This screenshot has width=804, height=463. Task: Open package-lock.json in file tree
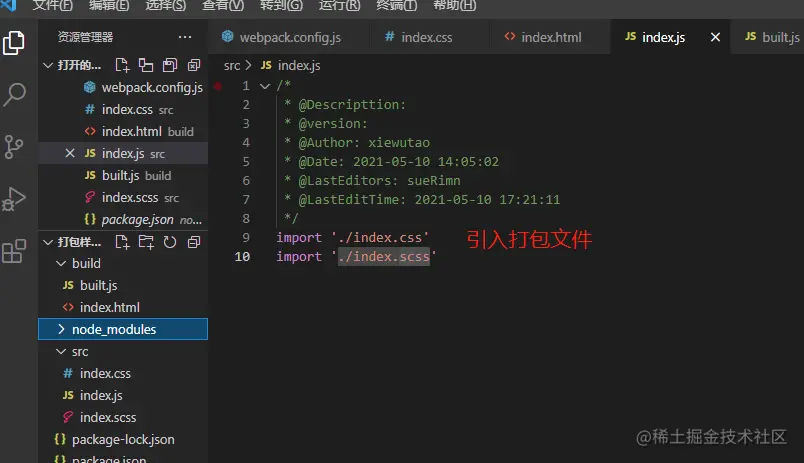pyautogui.click(x=123, y=439)
